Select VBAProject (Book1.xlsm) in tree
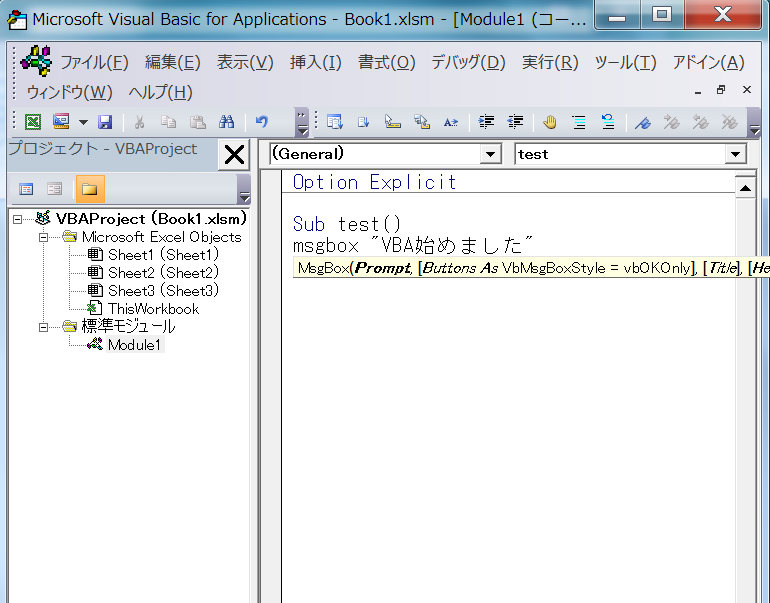Image resolution: width=770 pixels, height=603 pixels. 151,219
